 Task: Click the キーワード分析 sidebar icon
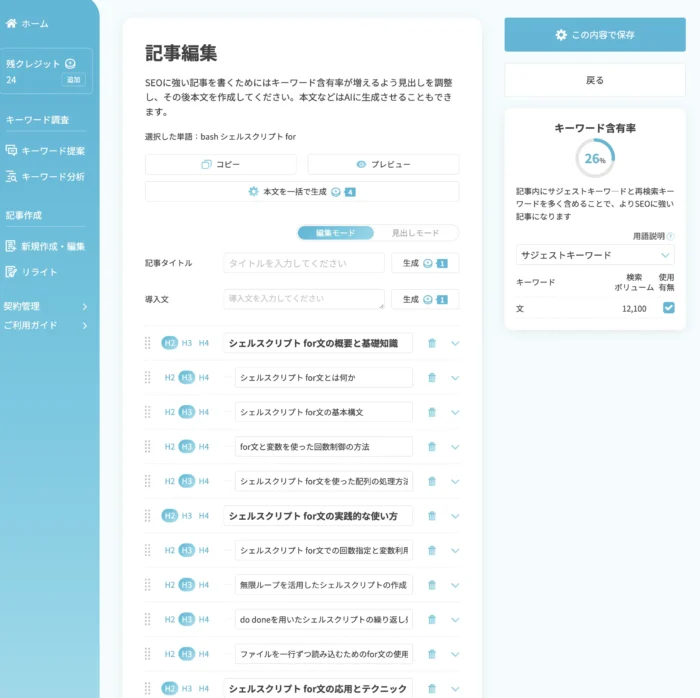[12, 177]
